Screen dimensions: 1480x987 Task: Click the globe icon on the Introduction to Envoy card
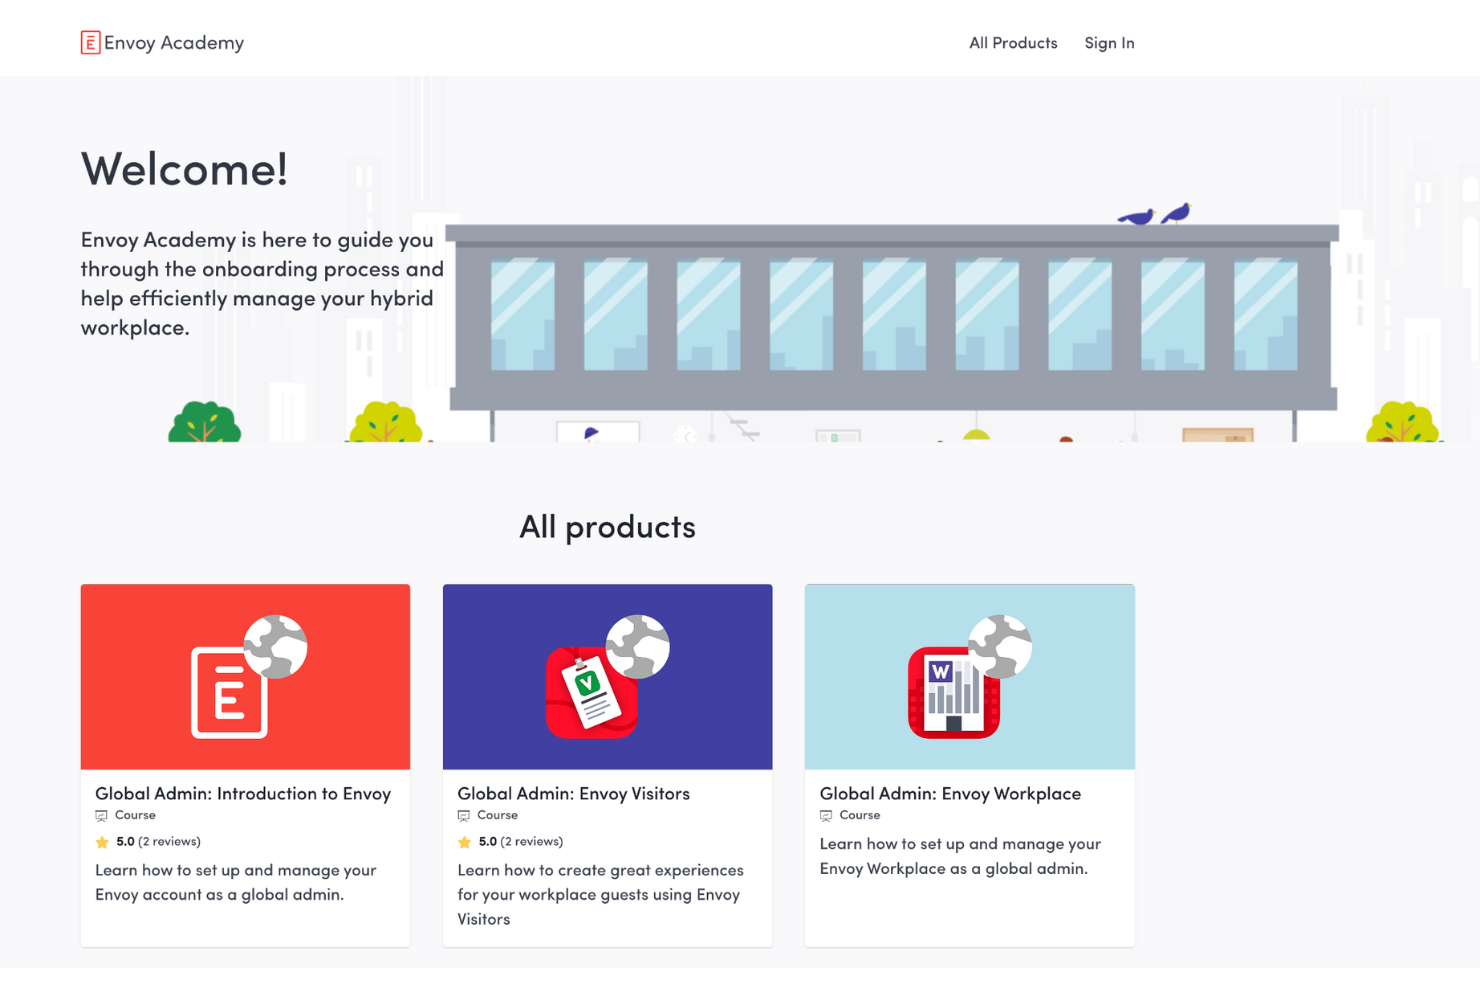click(x=276, y=647)
